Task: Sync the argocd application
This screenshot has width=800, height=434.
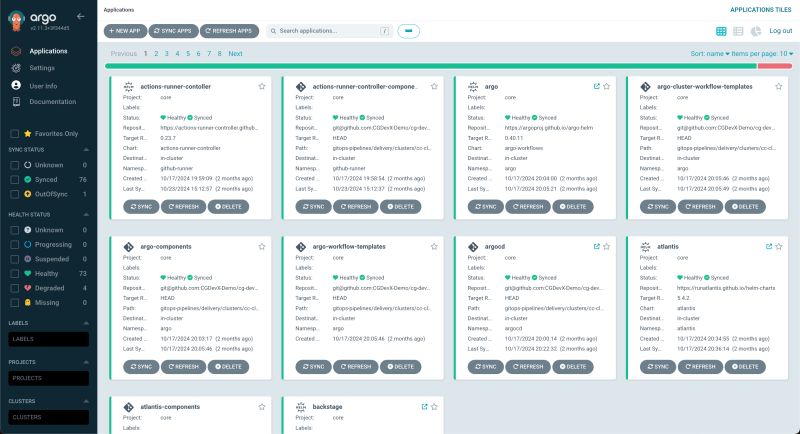Action: point(486,367)
